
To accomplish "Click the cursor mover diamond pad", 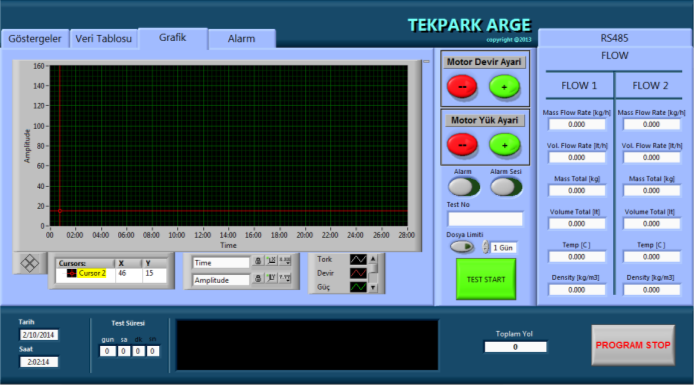I will [30, 263].
